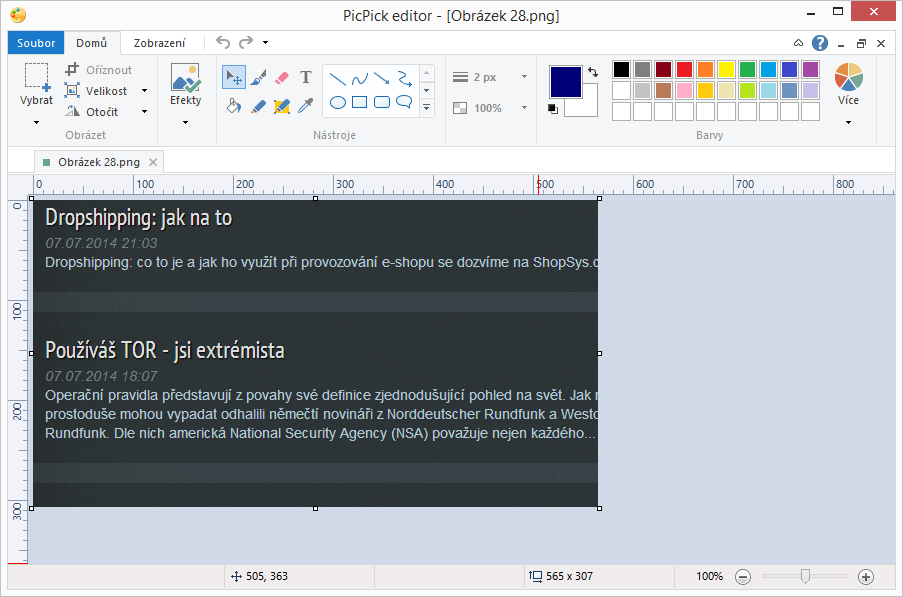The image size is (903, 597).
Task: Expand the Efekty dropdown
Action: tap(185, 122)
